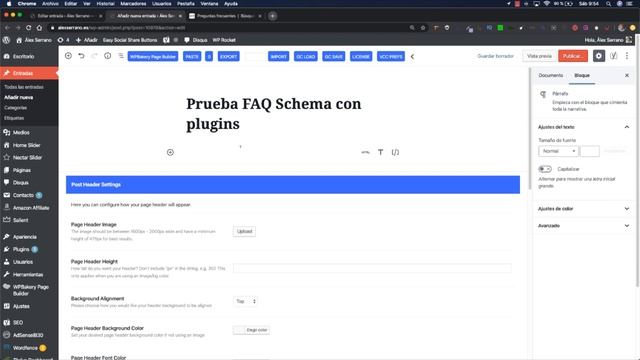The image size is (640, 360).
Task: Reload the page in Chrome
Action: click(29, 28)
